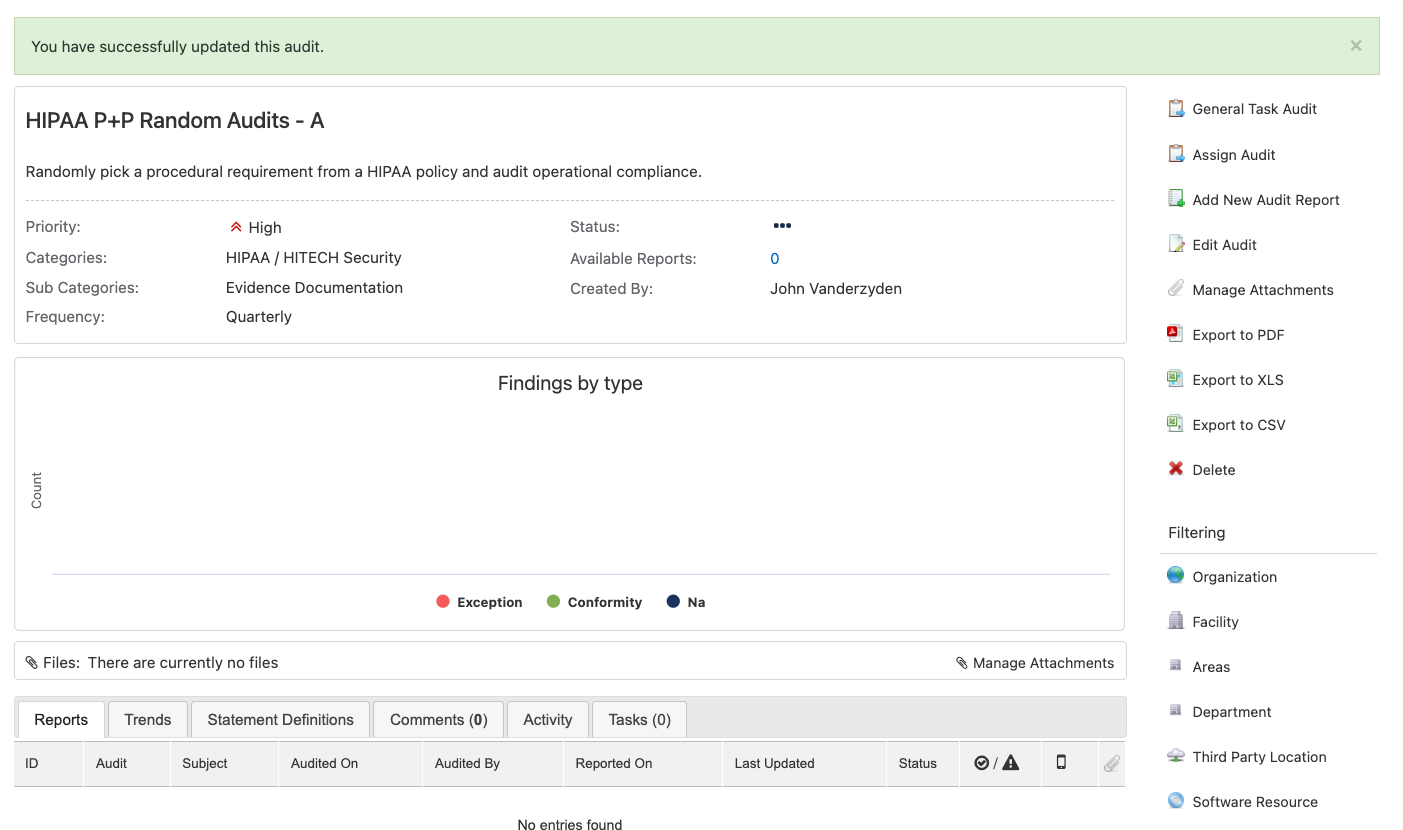The width and height of the screenshot is (1403, 830).
Task: Click the General Task Audit clipboard icon
Action: click(1176, 108)
